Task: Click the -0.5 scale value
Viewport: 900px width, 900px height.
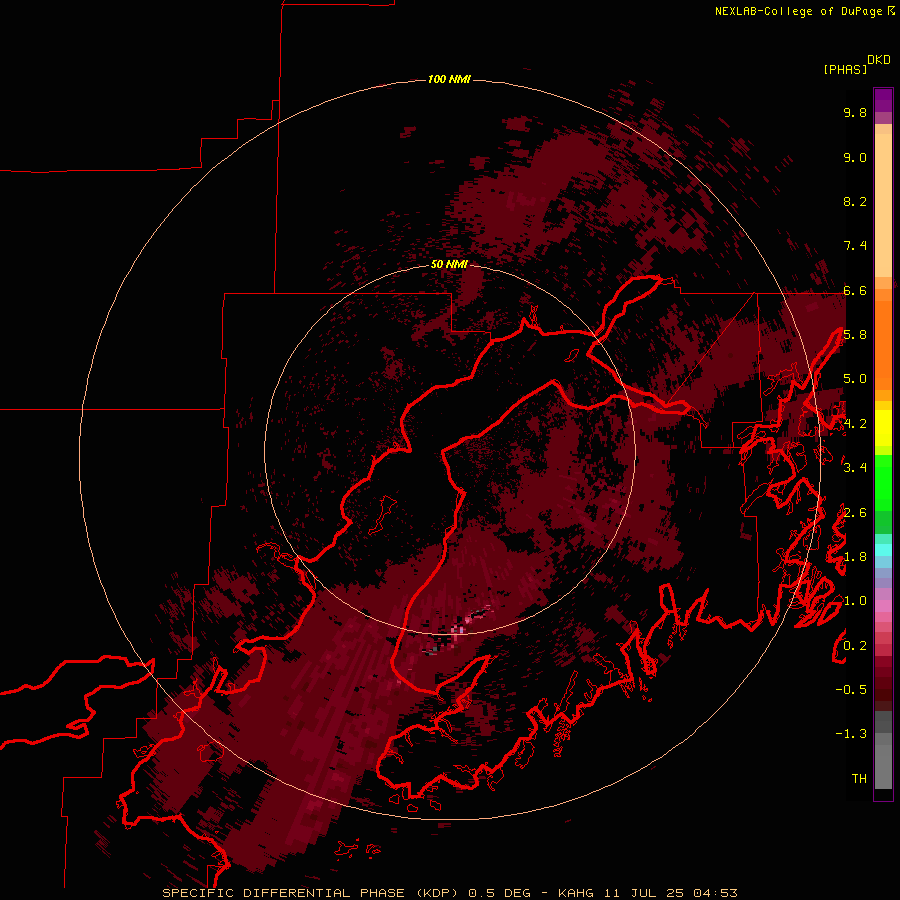Action: (x=851, y=690)
